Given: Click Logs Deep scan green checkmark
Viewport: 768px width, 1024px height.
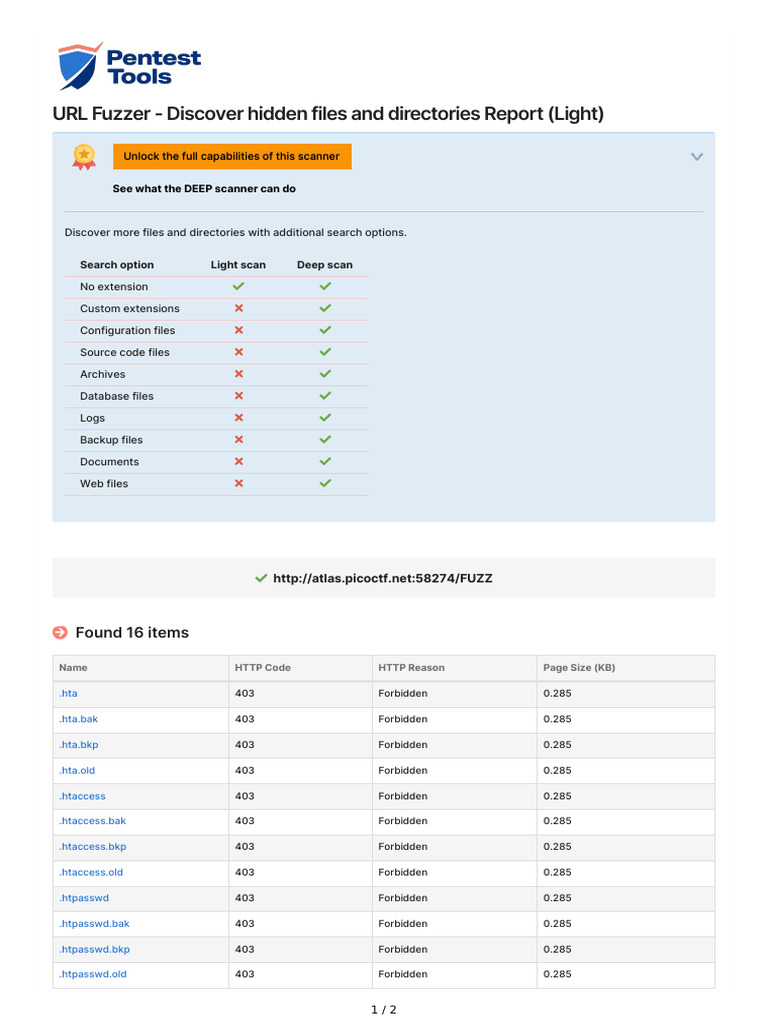Looking at the screenshot, I should tap(325, 417).
